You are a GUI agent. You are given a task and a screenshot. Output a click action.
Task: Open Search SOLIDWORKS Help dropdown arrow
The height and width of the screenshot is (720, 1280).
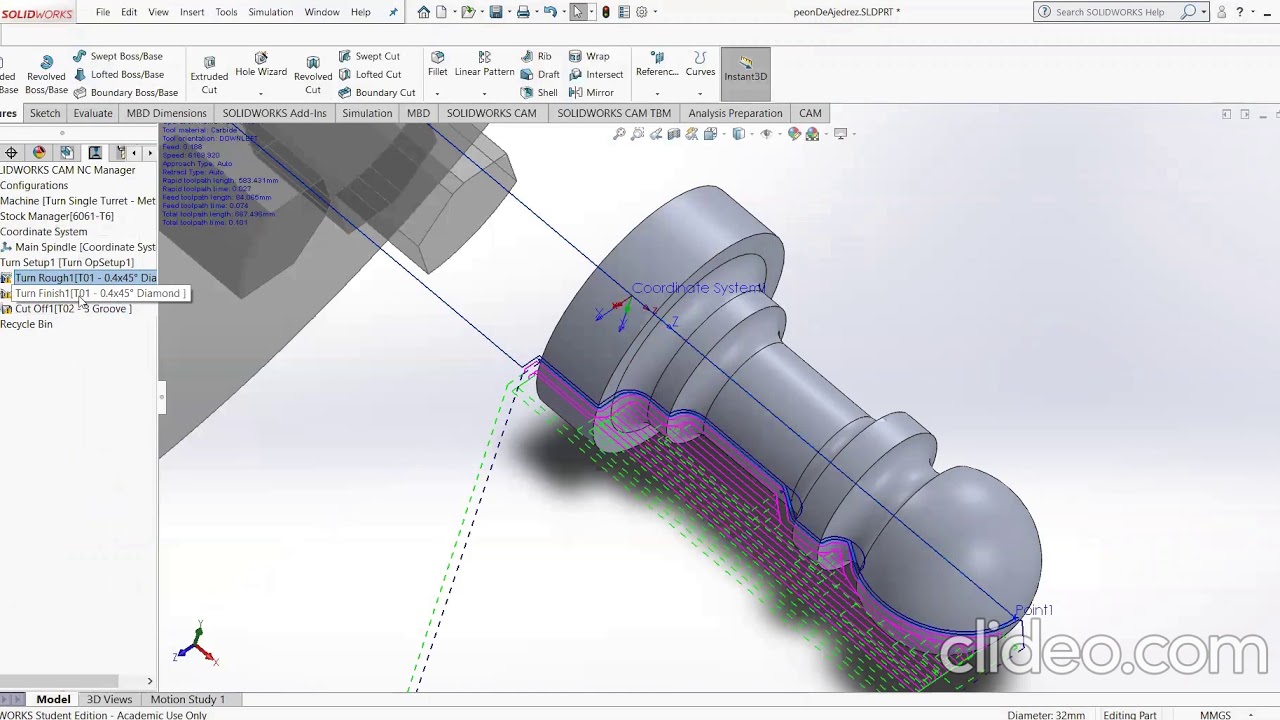[1203, 12]
